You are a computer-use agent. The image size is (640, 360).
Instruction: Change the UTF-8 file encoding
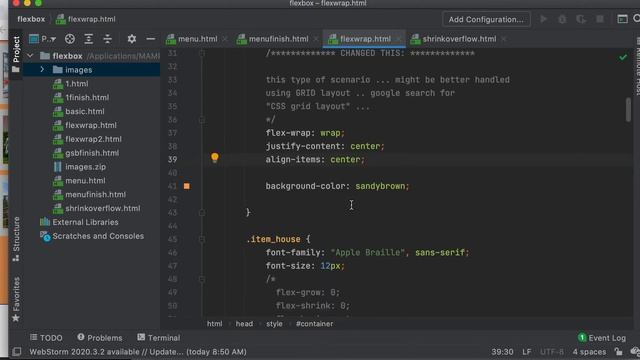(552, 352)
